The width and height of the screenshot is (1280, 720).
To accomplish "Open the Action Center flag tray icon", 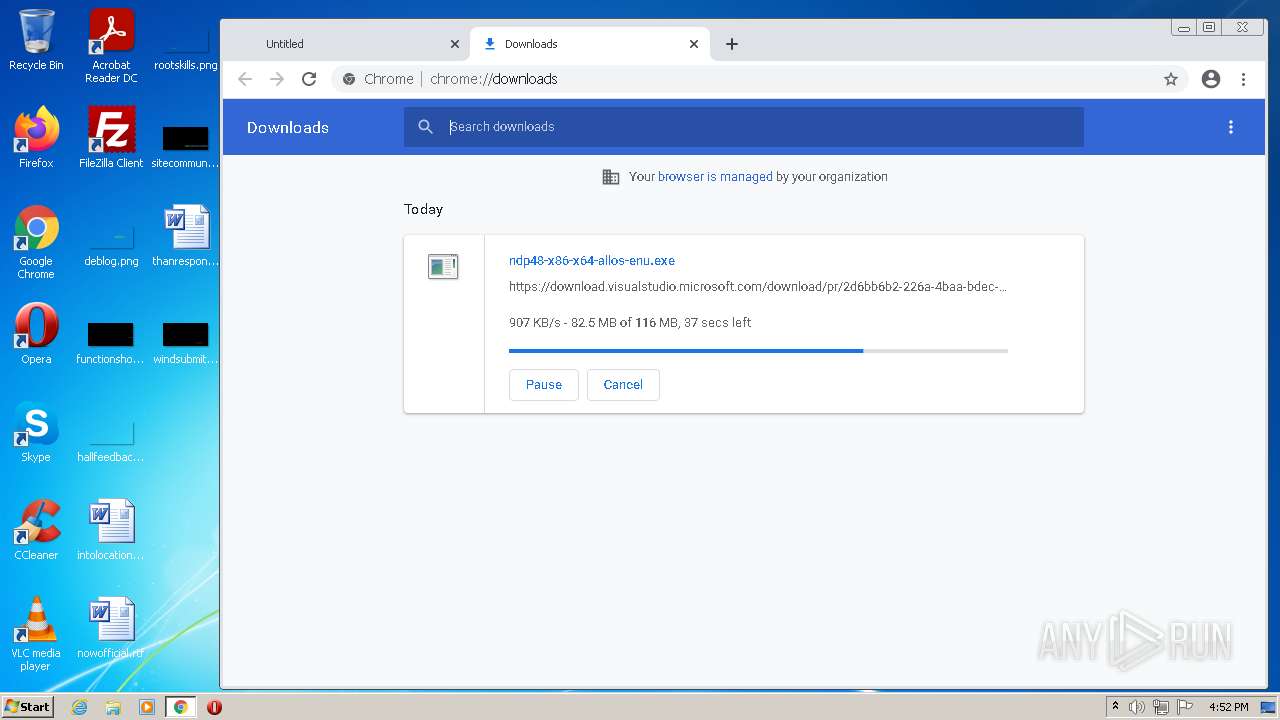I will (1183, 707).
